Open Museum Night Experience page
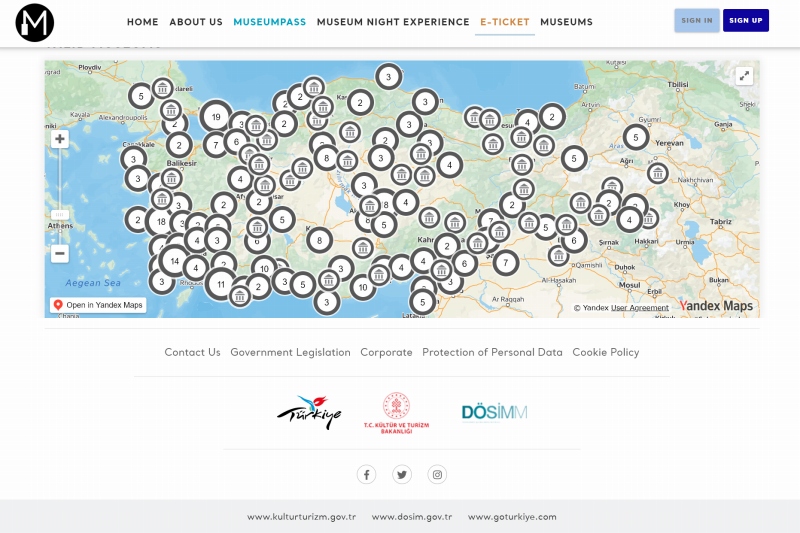 tap(393, 22)
